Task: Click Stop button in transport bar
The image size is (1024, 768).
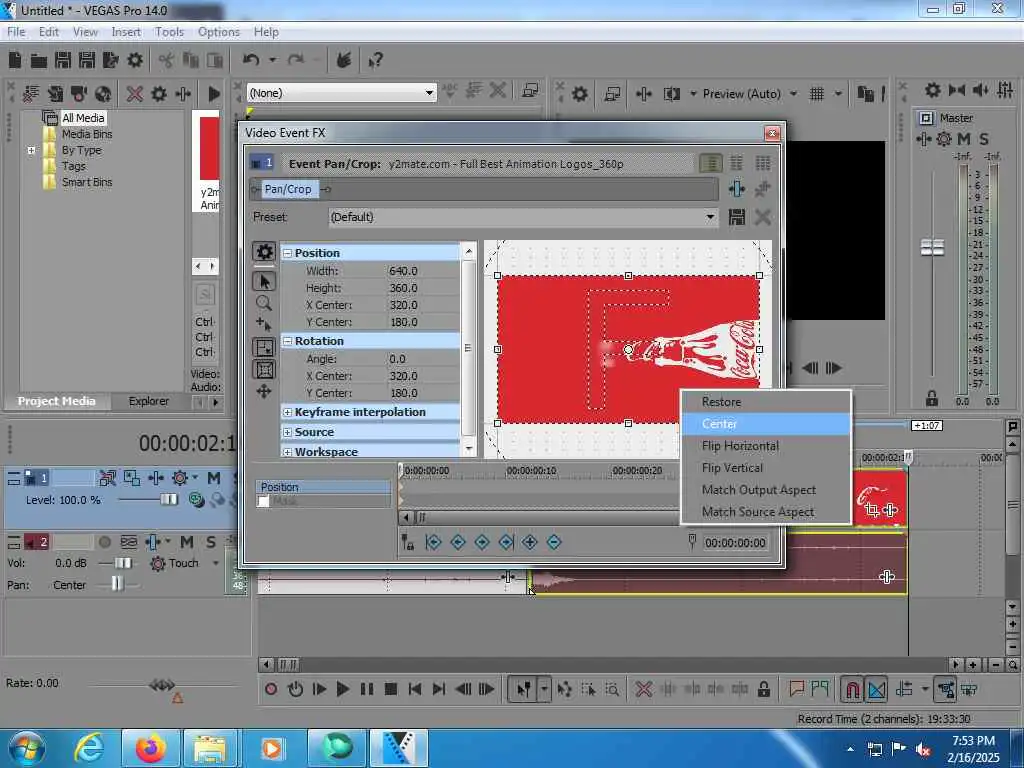Action: coord(391,689)
